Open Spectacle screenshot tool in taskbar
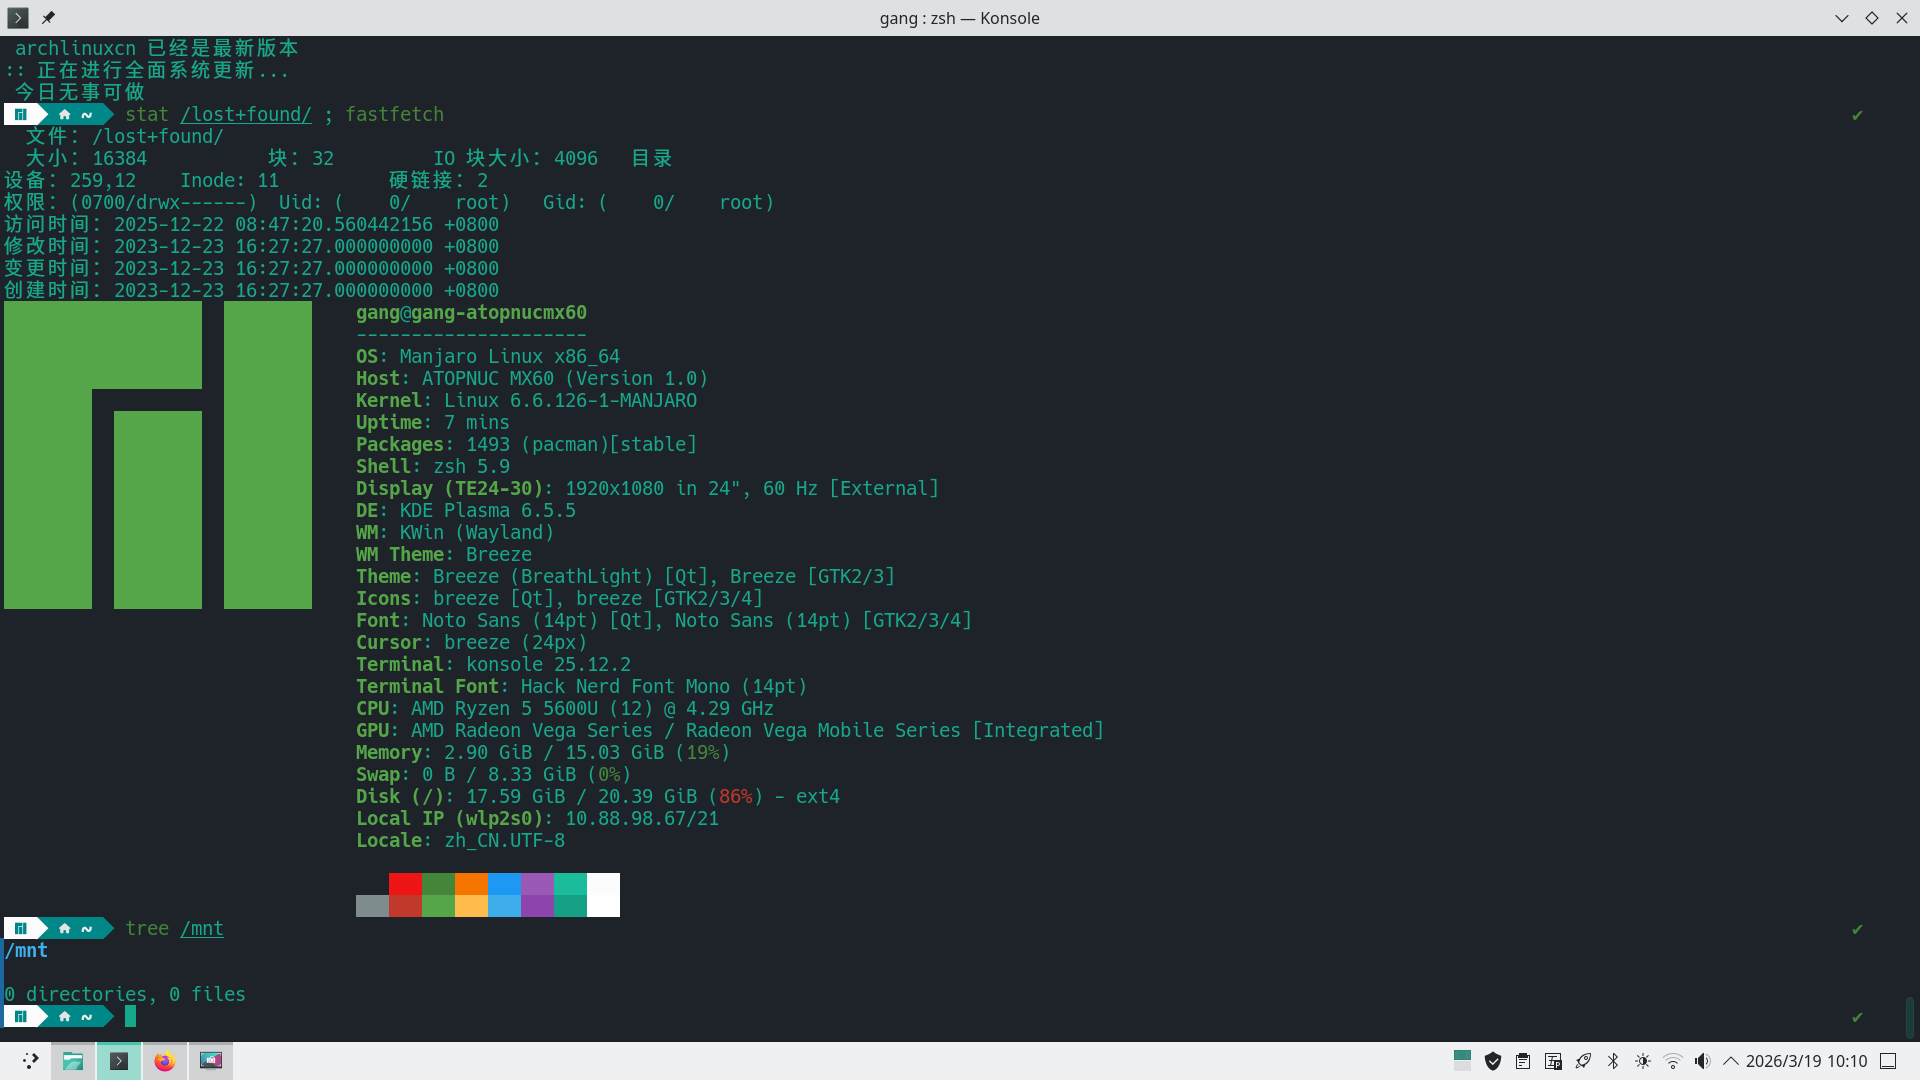 point(211,1061)
